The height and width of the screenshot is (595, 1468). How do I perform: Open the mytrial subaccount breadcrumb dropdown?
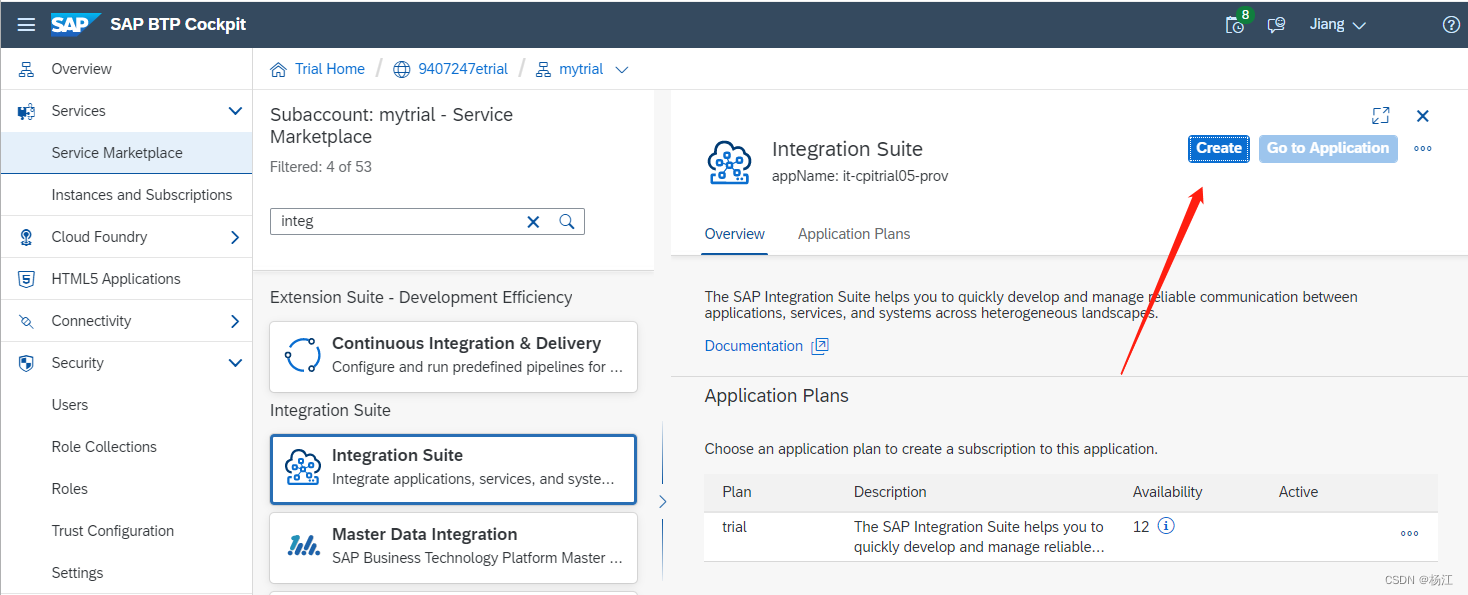(622, 68)
